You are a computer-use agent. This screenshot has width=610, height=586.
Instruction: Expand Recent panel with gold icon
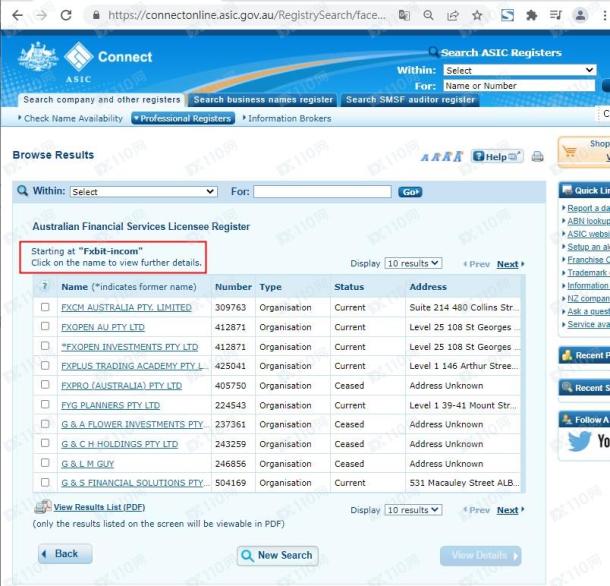point(584,355)
